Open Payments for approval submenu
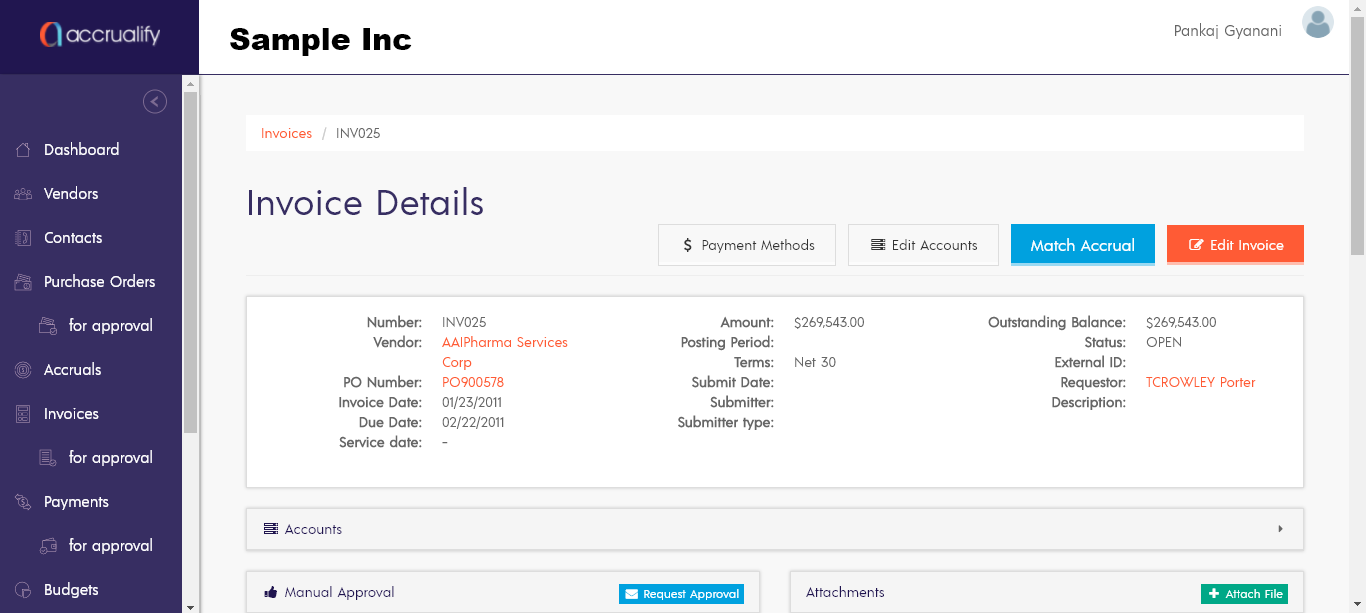Image resolution: width=1366 pixels, height=613 pixels. 110,546
